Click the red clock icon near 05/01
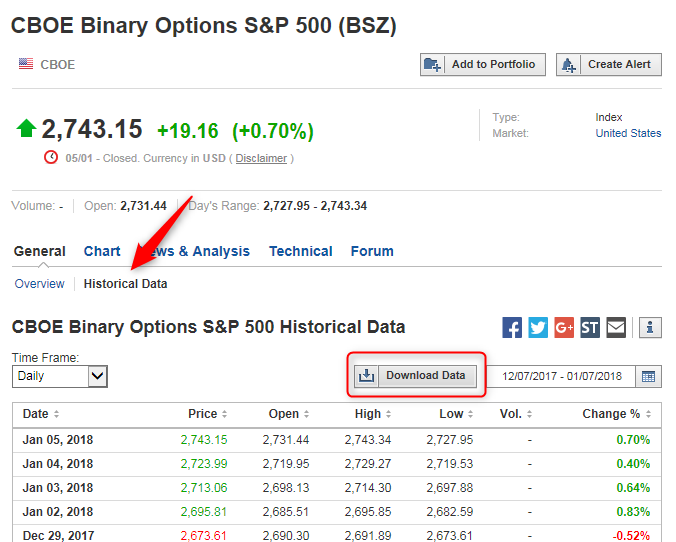The image size is (676, 542). click(51, 157)
